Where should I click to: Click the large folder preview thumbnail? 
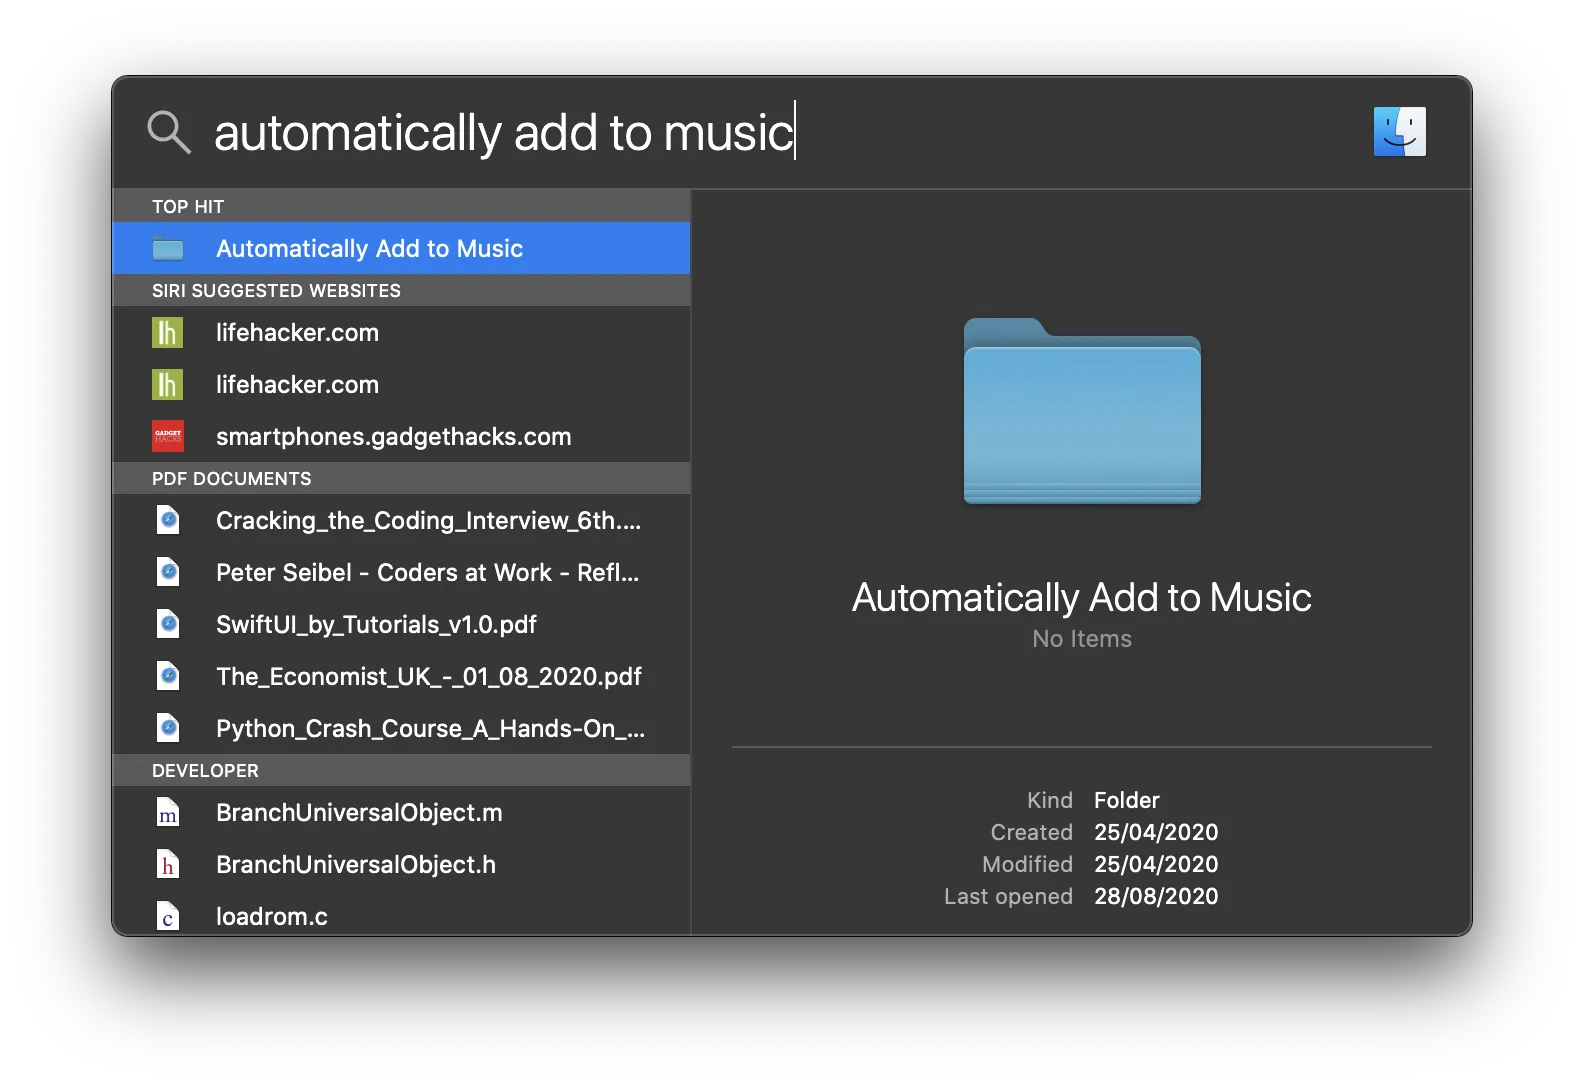1082,411
